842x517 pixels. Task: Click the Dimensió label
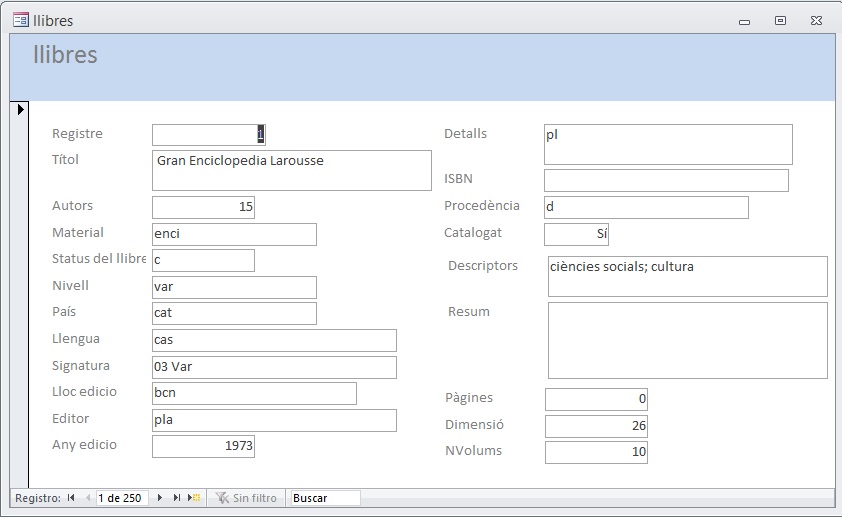pos(474,425)
